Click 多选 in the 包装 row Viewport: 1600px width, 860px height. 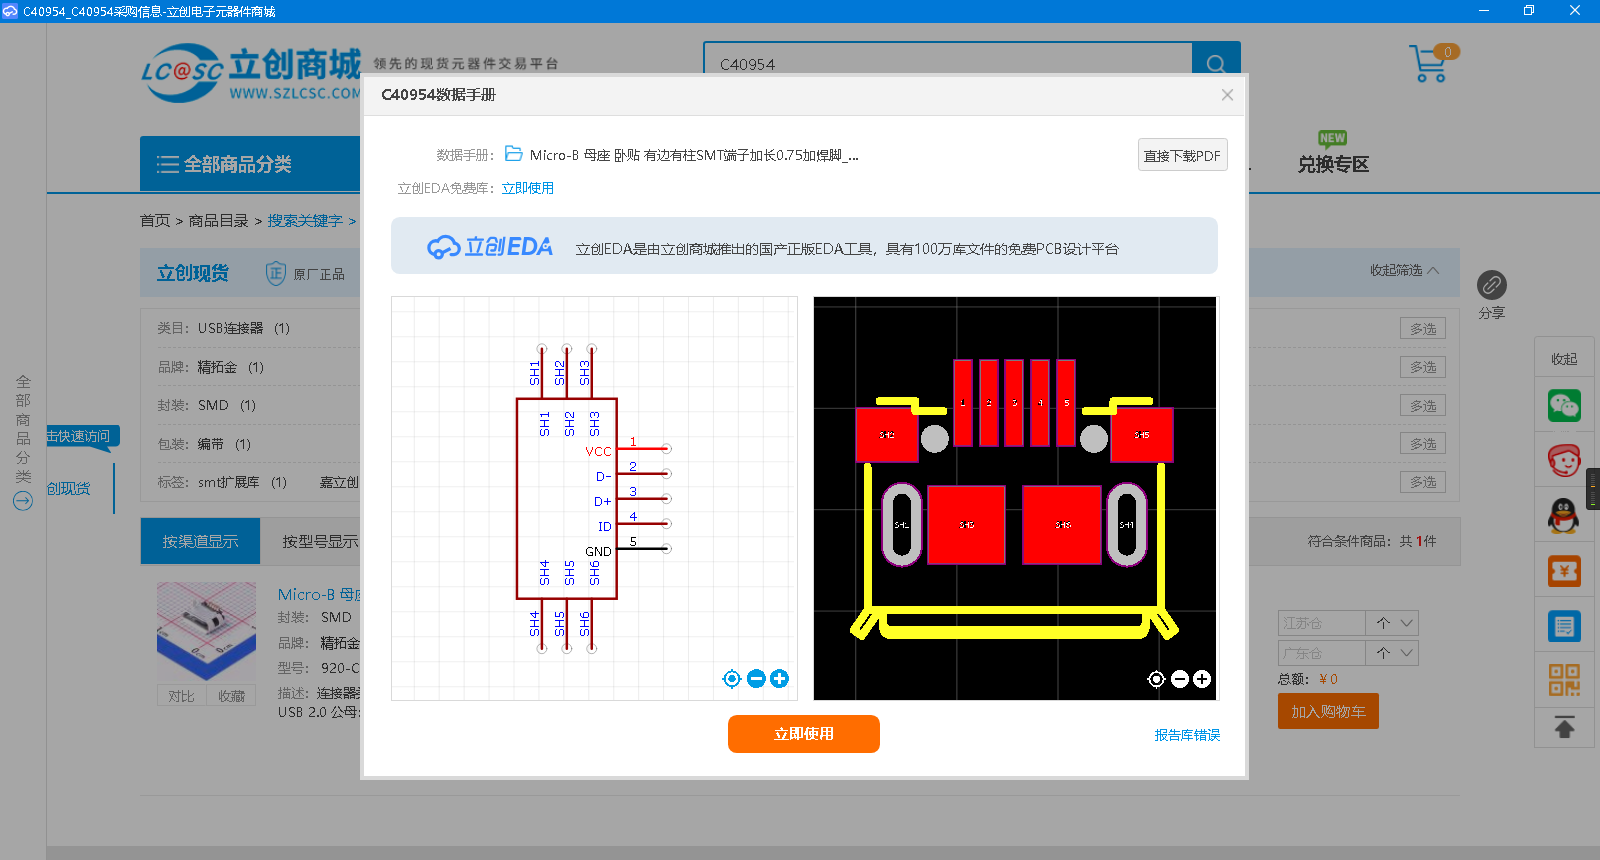1423,444
